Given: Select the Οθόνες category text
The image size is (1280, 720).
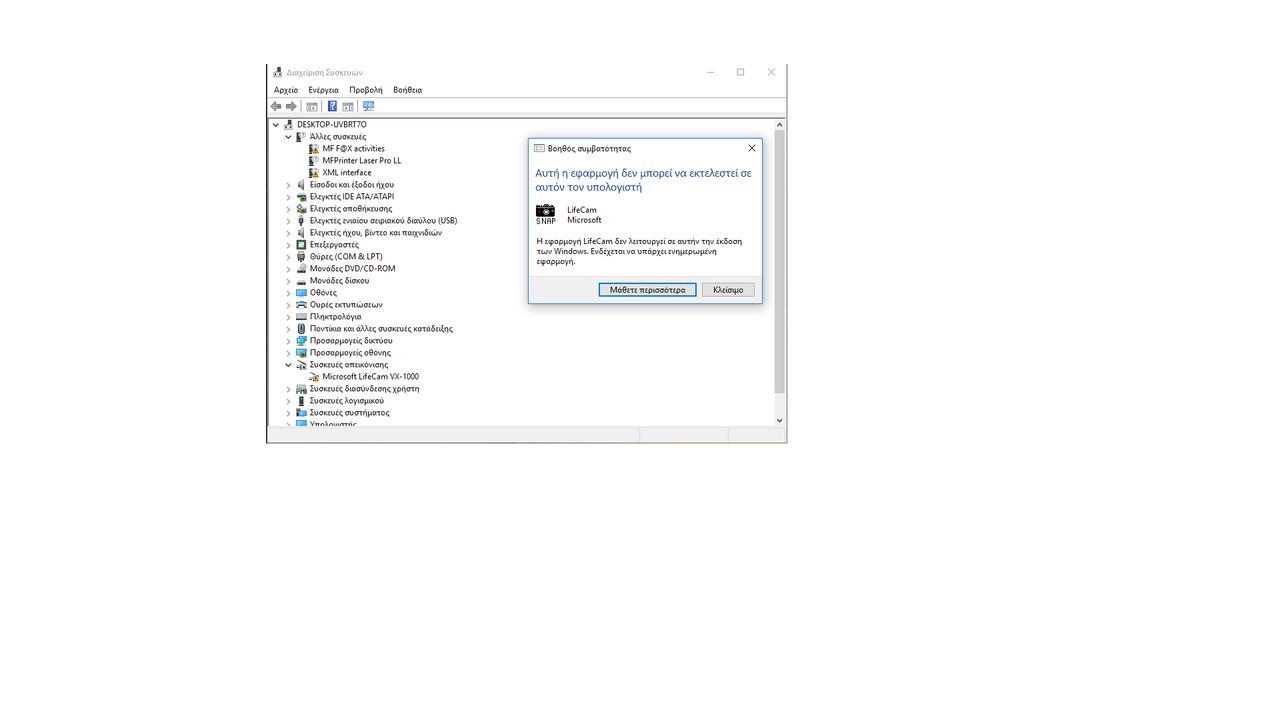Looking at the screenshot, I should [x=323, y=293].
